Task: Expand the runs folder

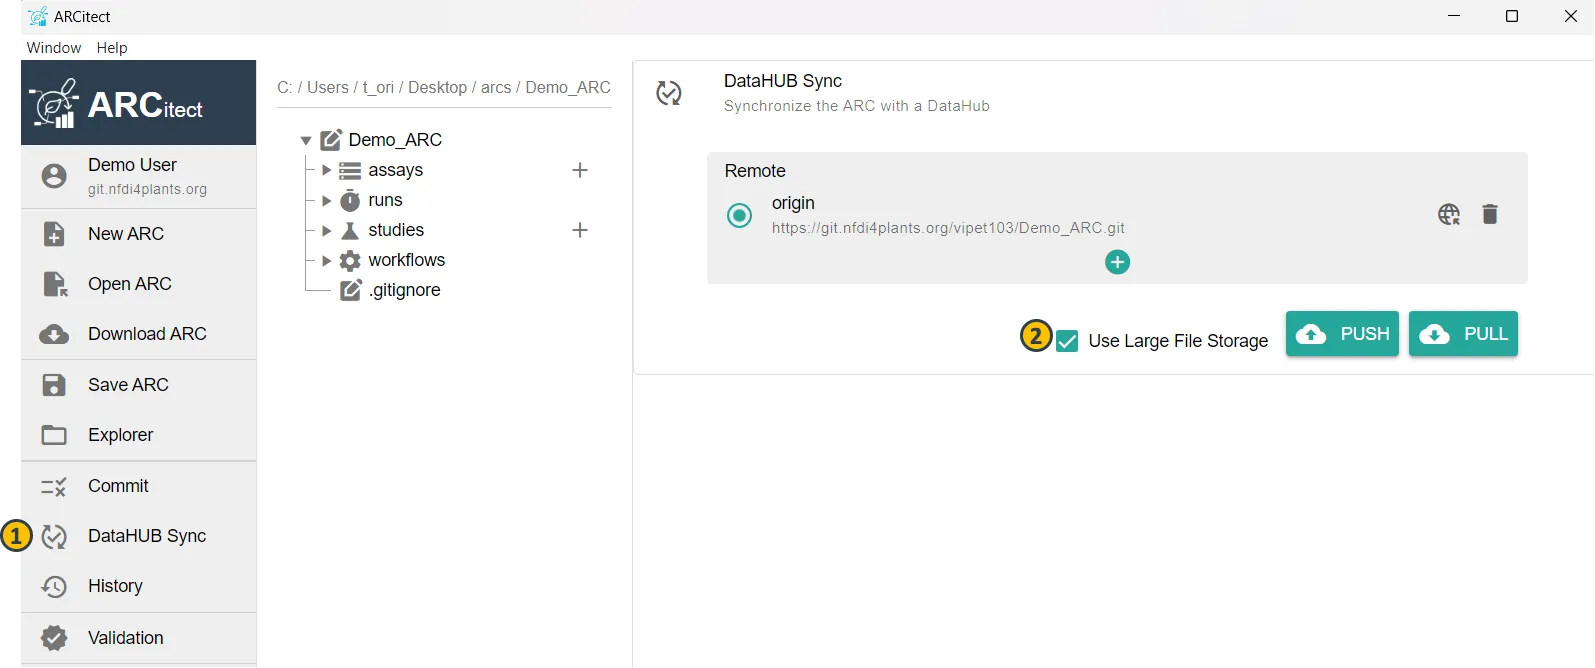Action: 326,201
